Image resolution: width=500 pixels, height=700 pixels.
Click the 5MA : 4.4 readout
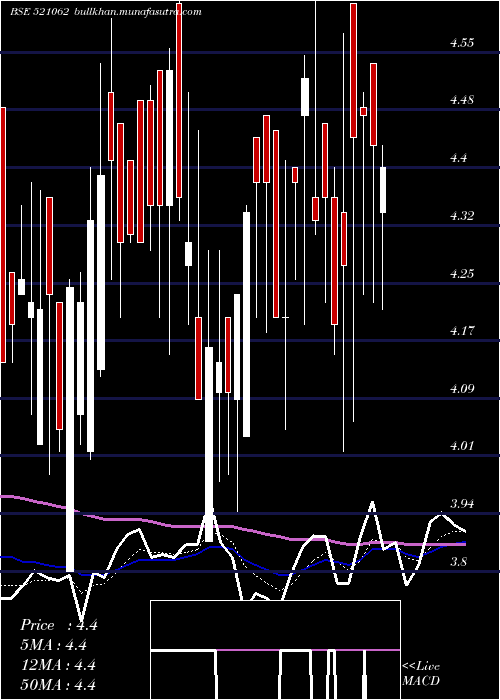coord(53,645)
